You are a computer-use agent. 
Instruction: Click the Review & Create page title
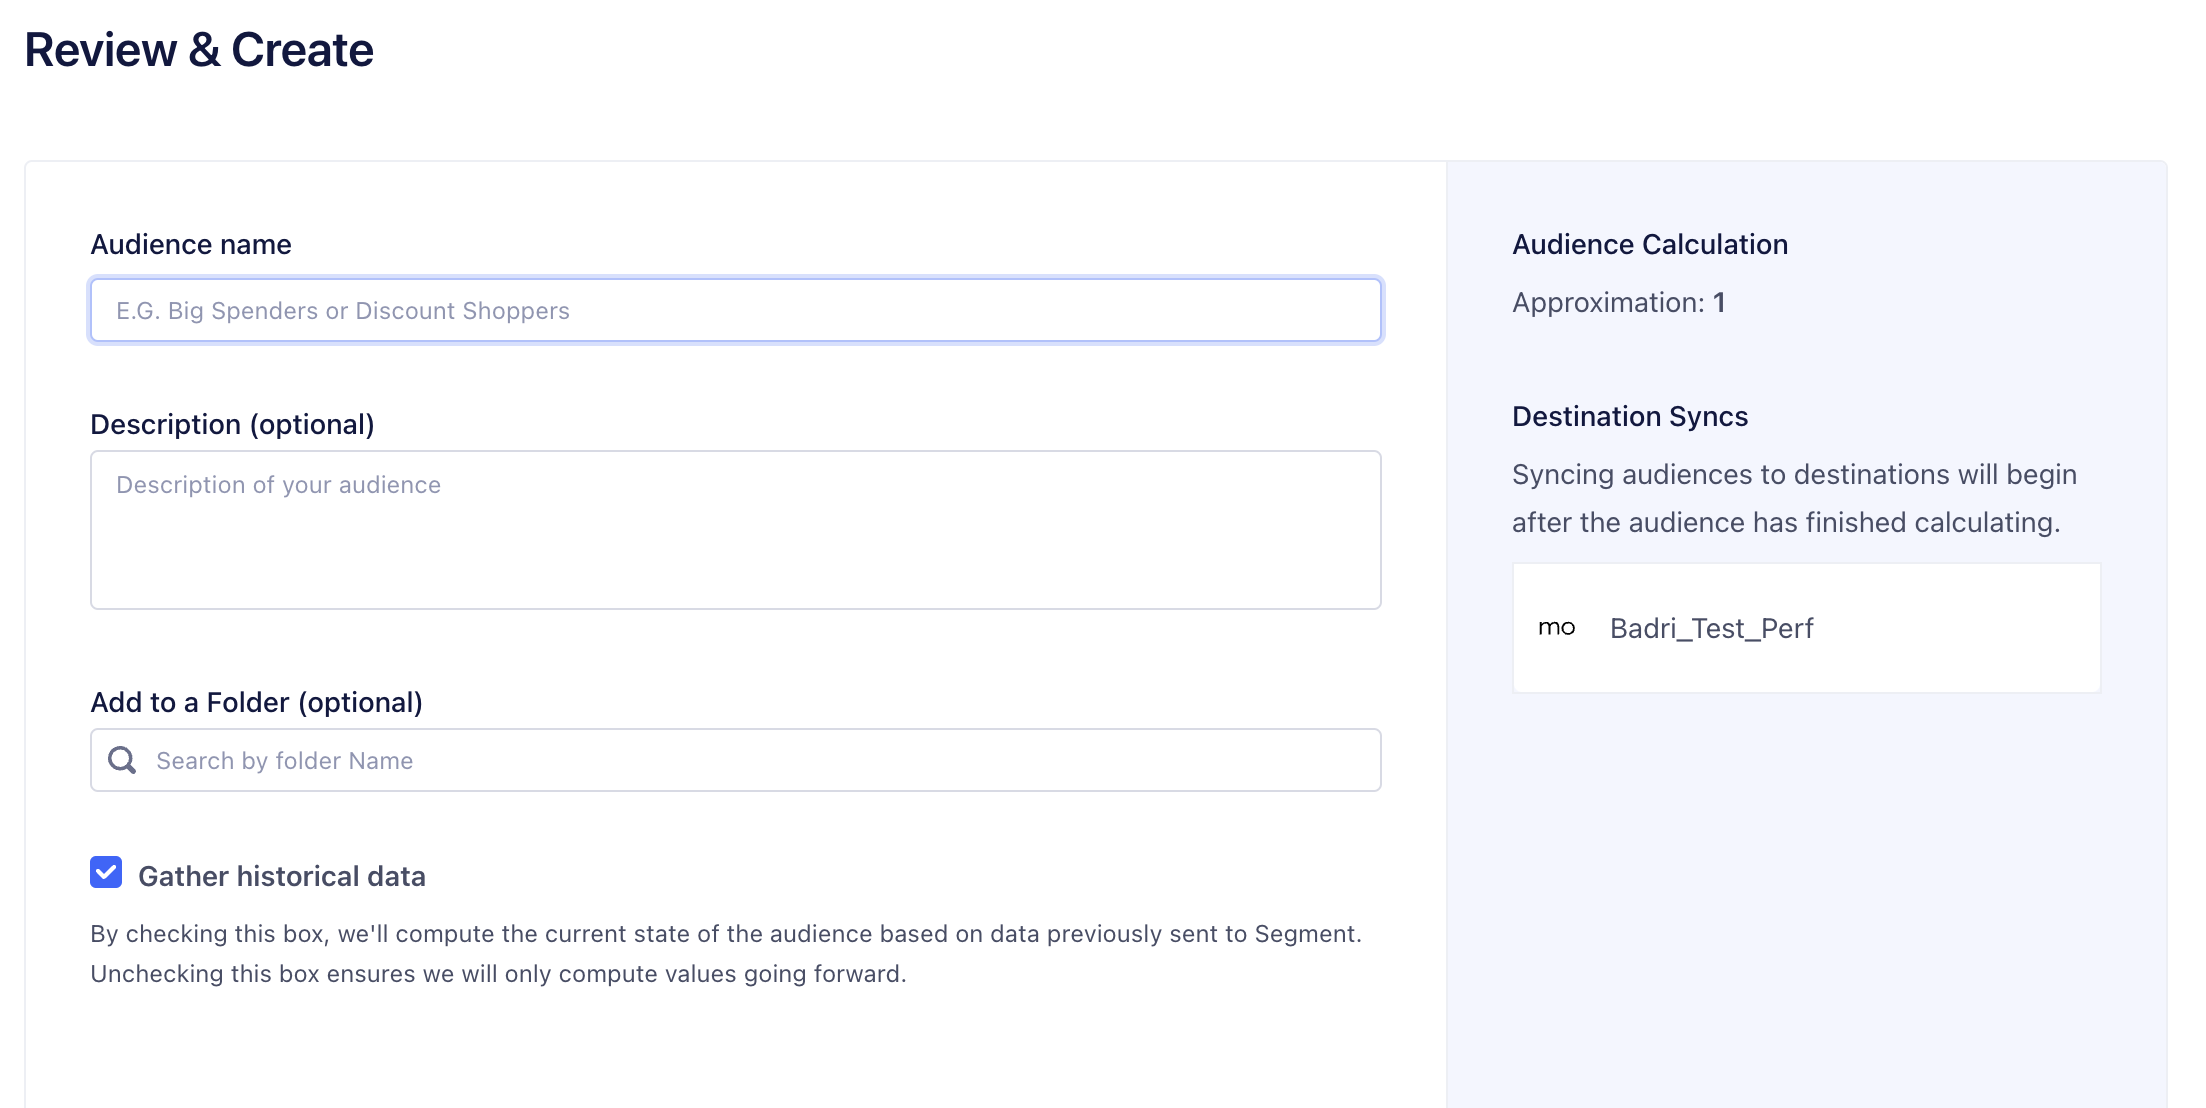(x=199, y=47)
